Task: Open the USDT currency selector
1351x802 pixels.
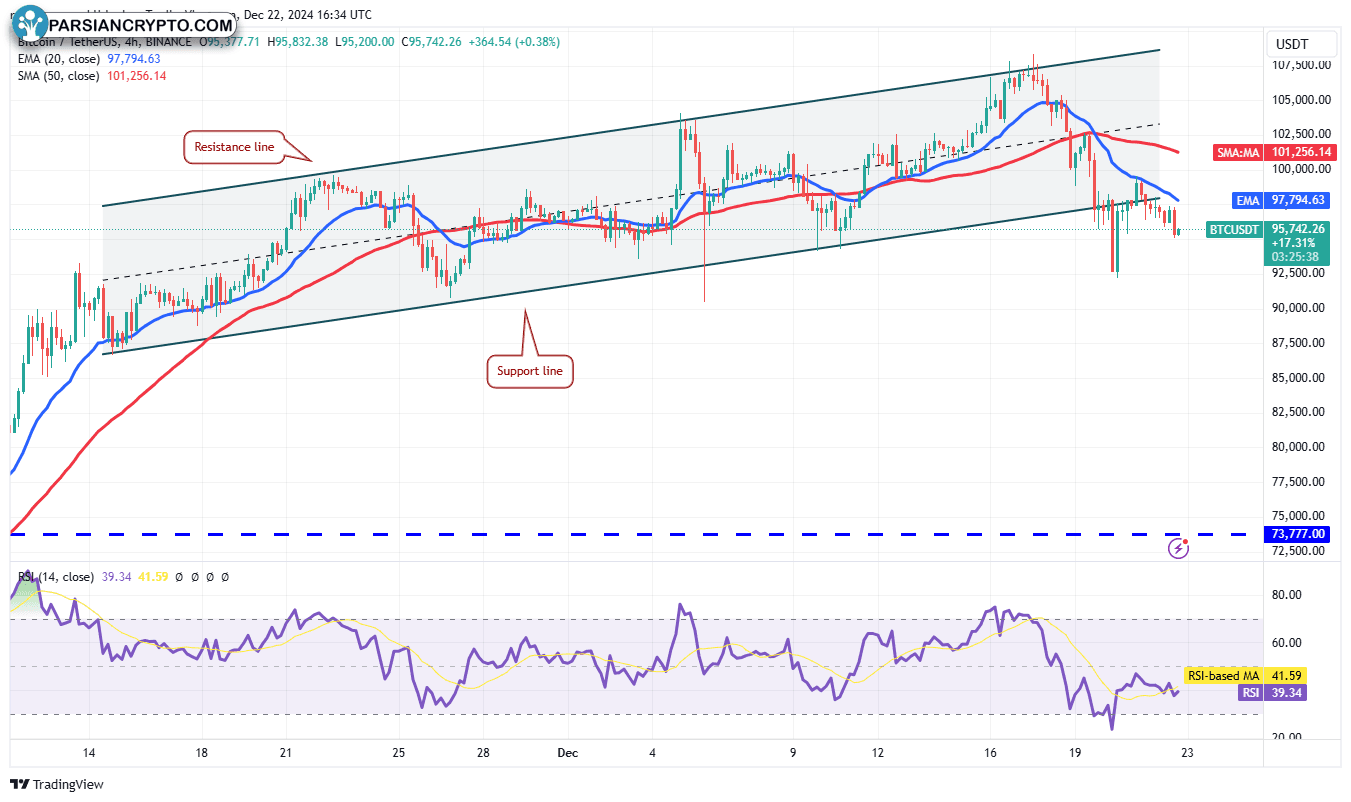Action: [1301, 44]
